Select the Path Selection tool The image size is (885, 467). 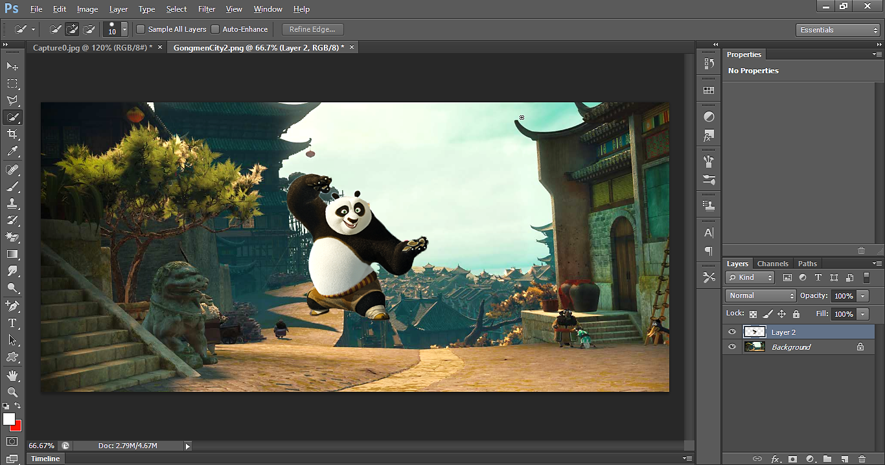coord(12,340)
